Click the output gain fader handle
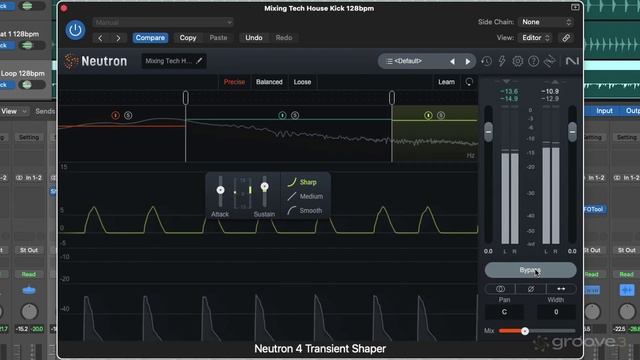The image size is (640, 360). pos(572,132)
